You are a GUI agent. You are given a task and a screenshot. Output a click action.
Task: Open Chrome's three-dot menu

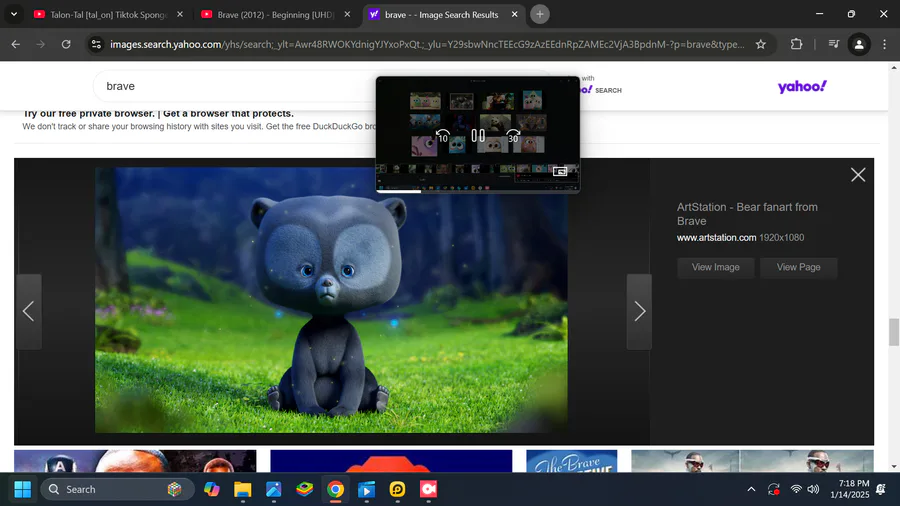pyautogui.click(x=885, y=44)
